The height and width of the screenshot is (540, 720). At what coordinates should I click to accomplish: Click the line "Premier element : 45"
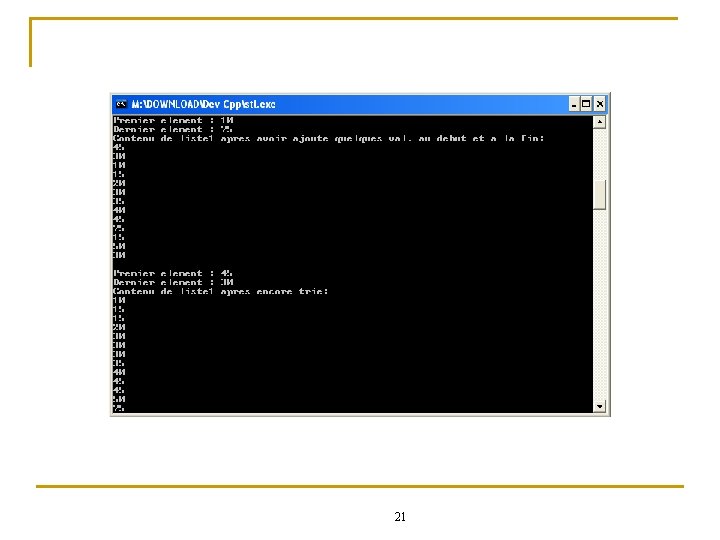tap(173, 273)
